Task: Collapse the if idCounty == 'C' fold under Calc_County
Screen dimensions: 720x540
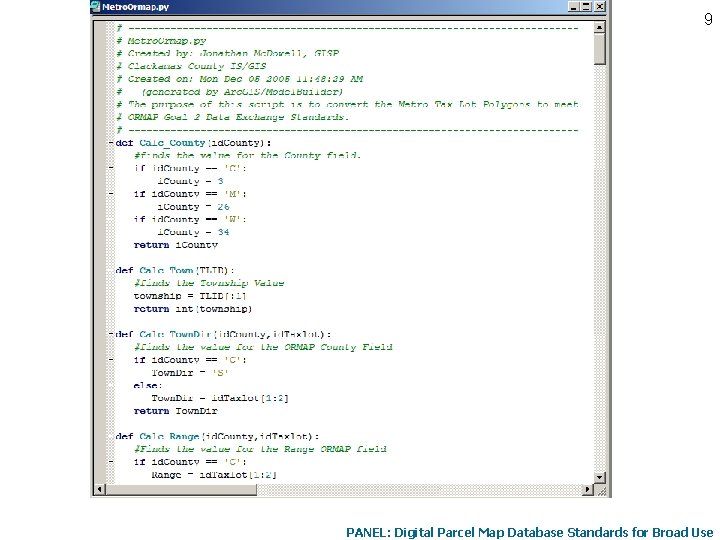Action: coord(111,169)
